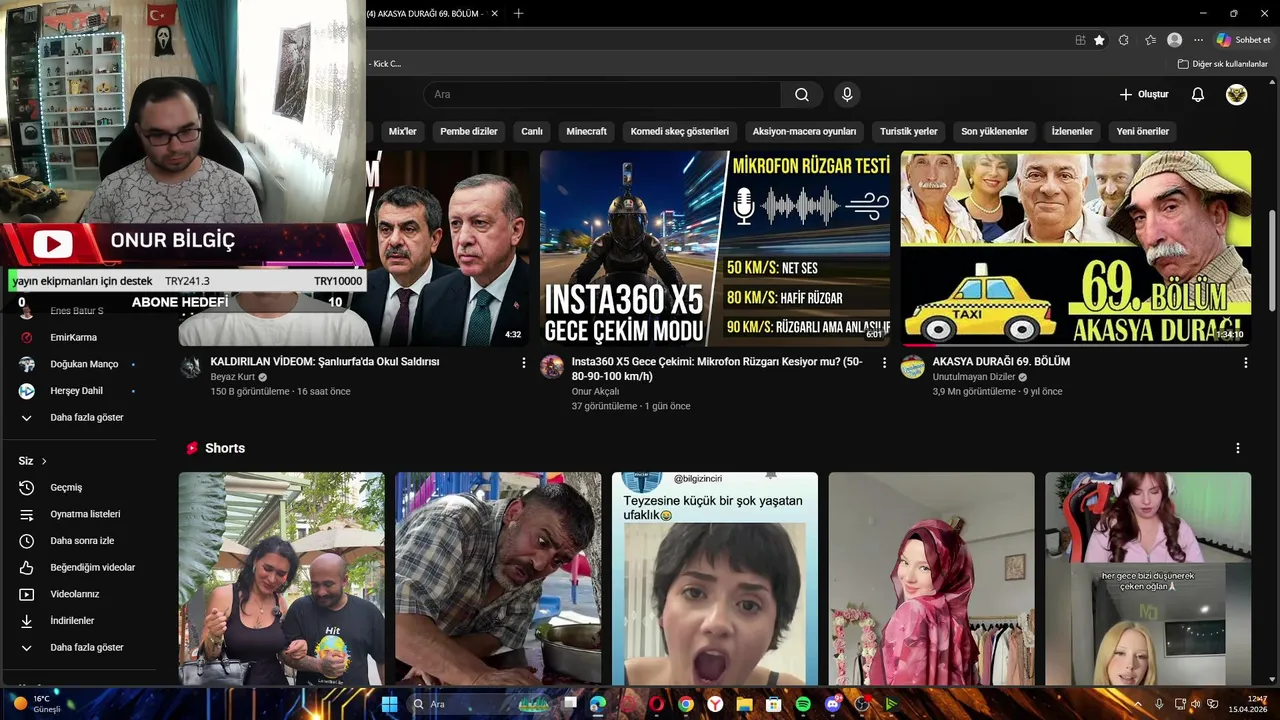Screen dimensions: 1280x720
Task: Select the Aksiyon-macera oyunları chip
Action: pos(804,131)
